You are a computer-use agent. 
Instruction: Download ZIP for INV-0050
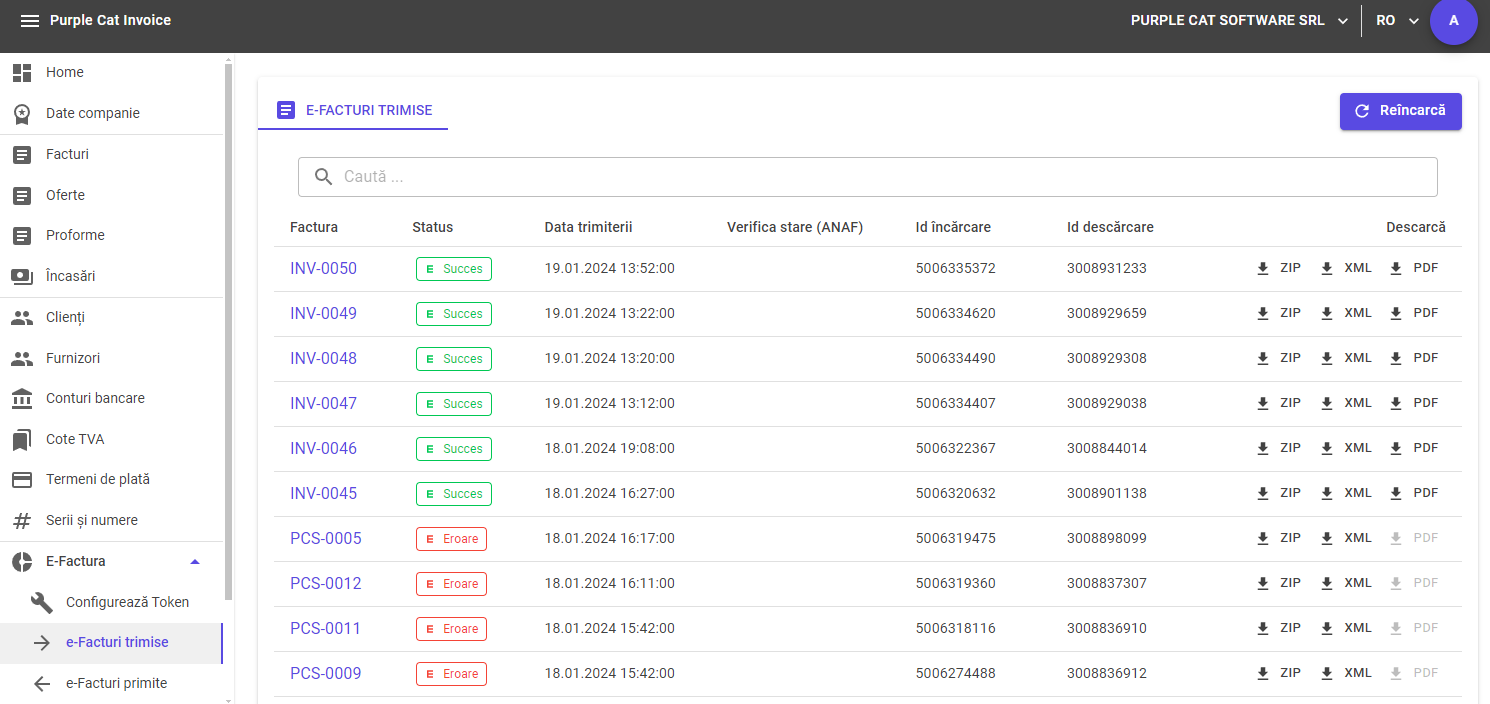[x=1278, y=268]
